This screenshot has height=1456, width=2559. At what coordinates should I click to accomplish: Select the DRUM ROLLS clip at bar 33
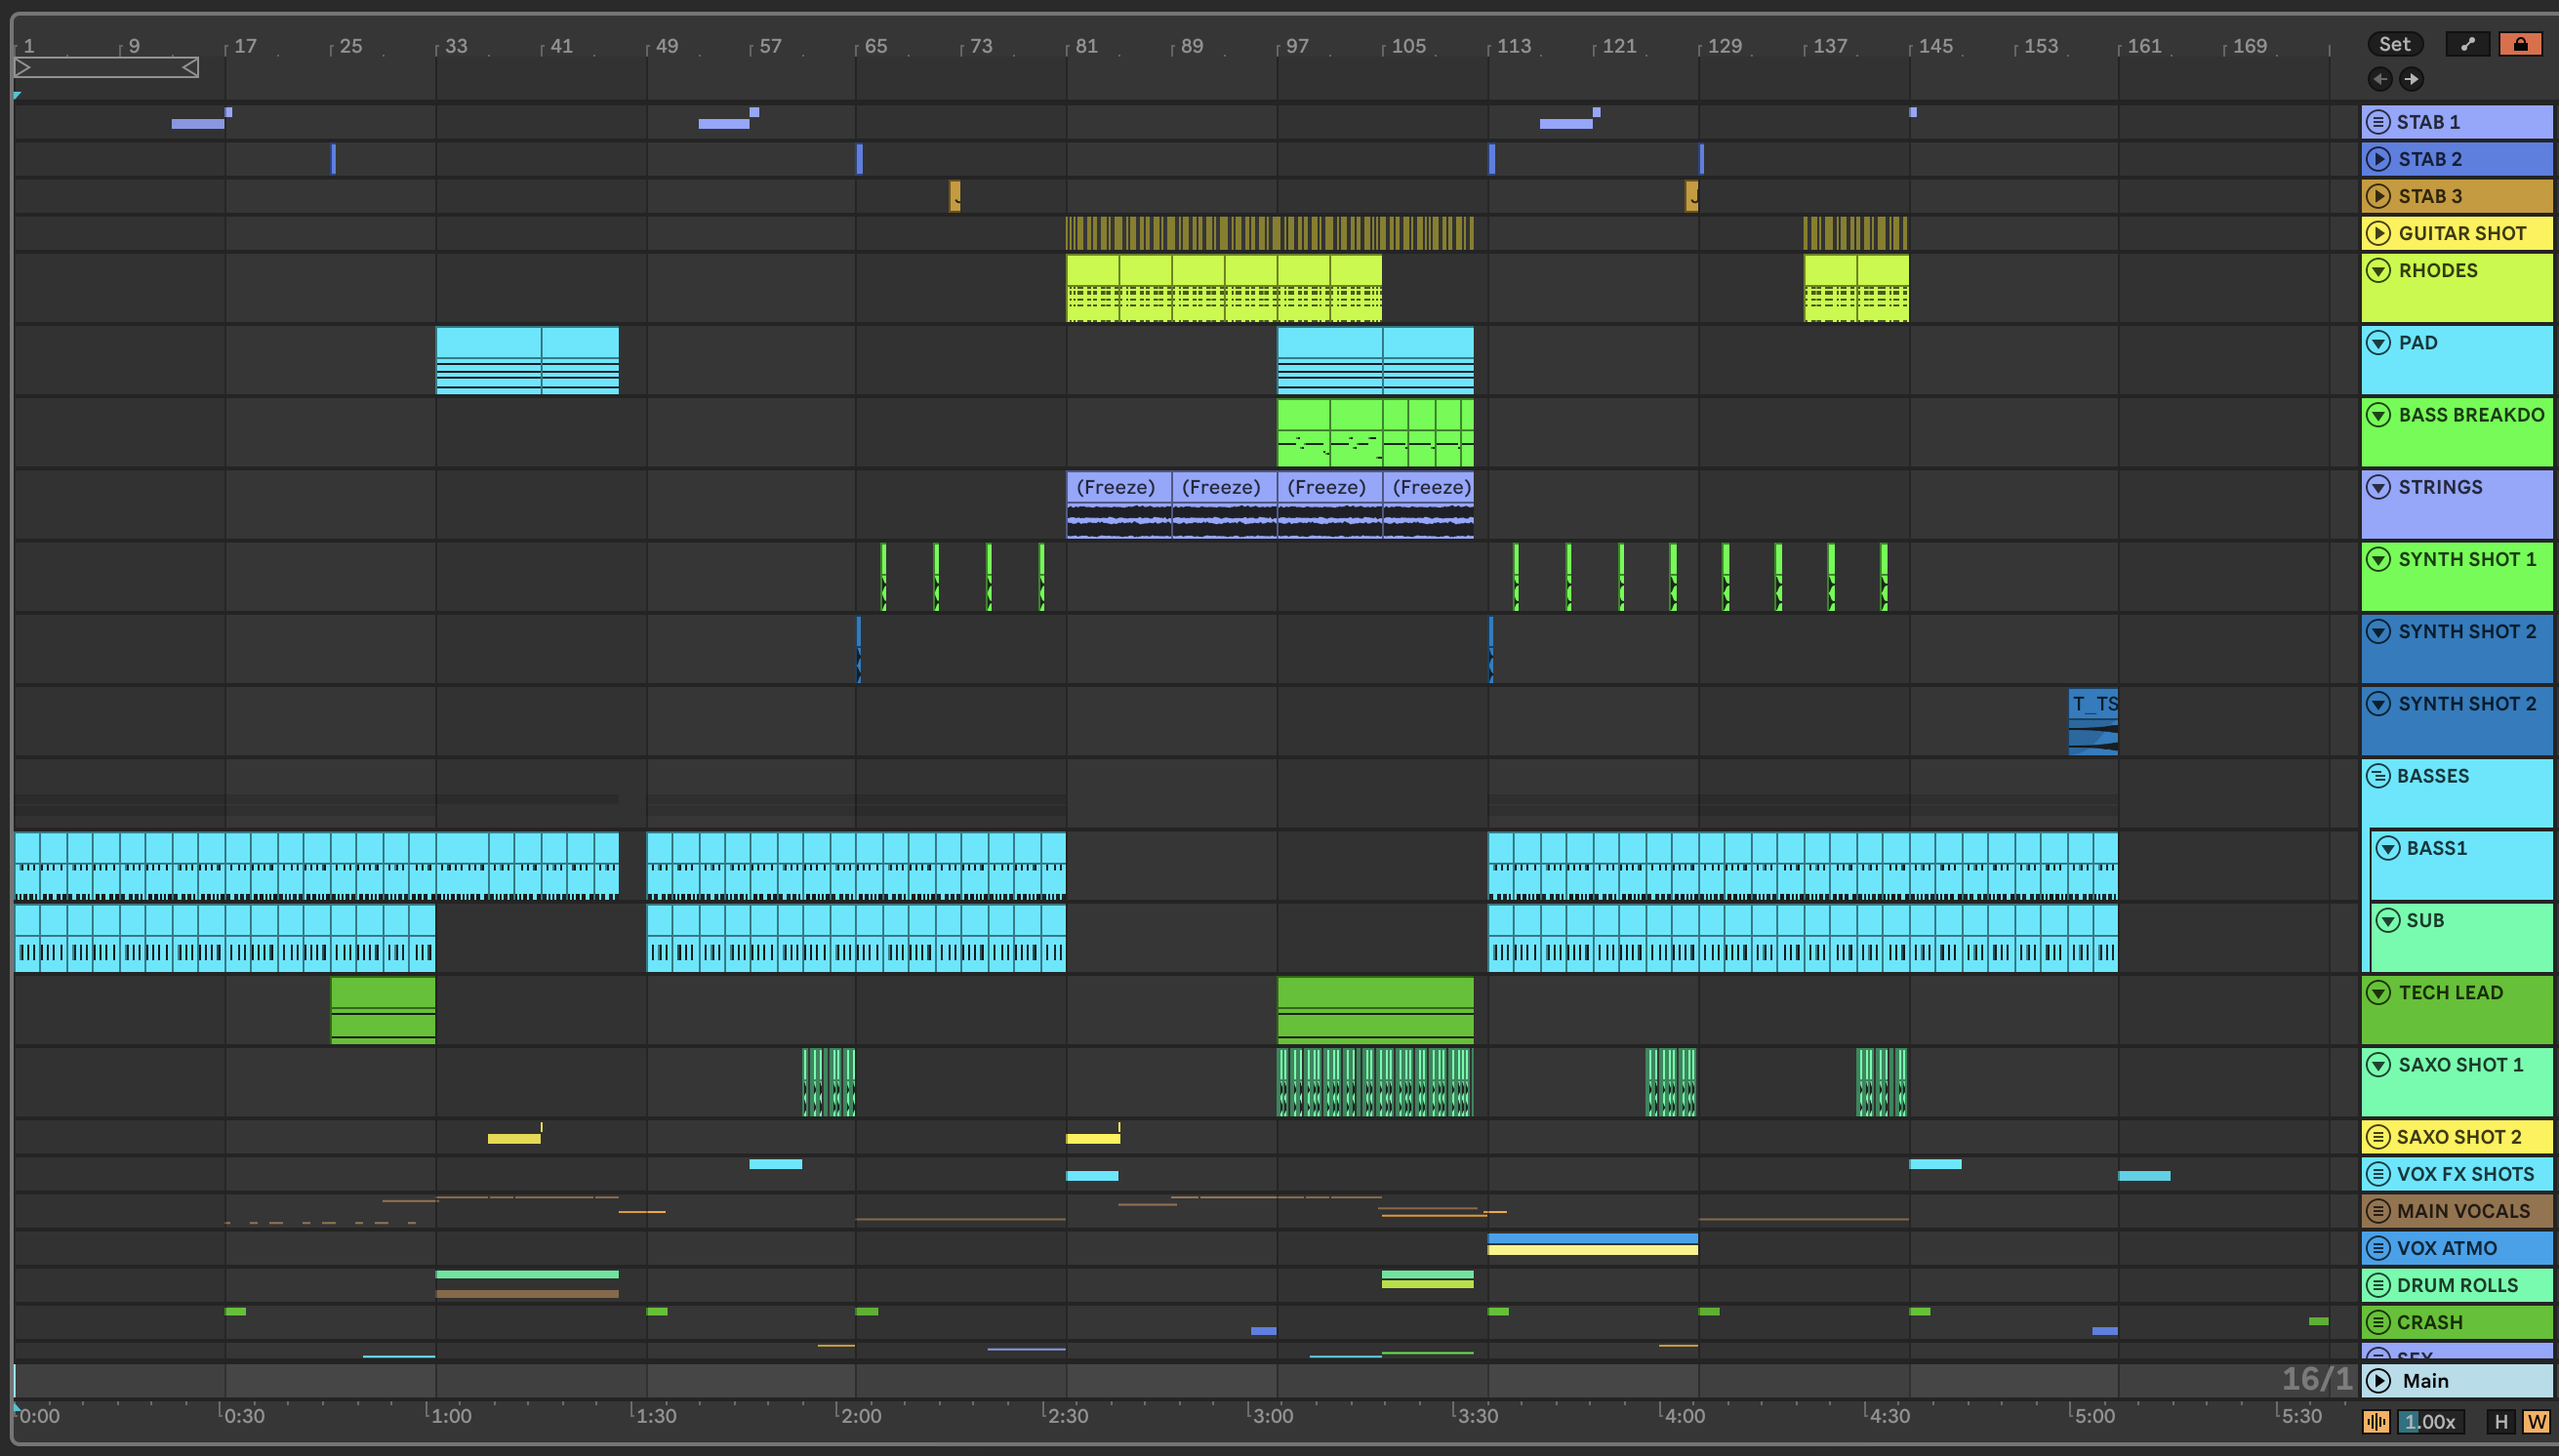point(527,1275)
